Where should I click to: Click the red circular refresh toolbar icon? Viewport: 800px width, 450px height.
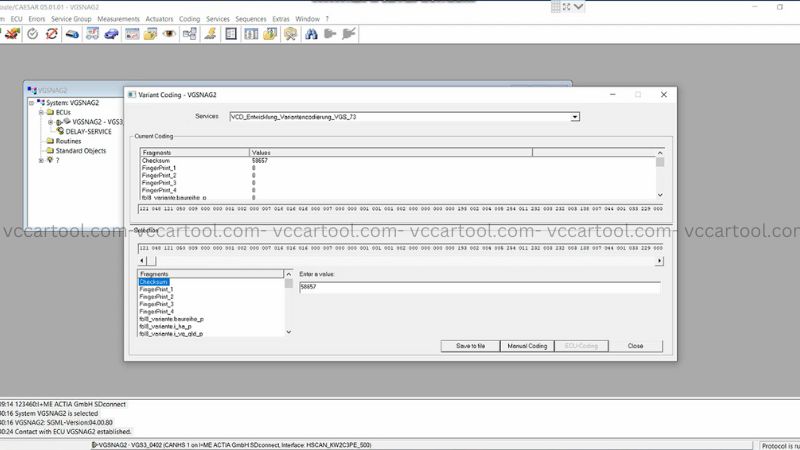pyautogui.click(x=52, y=34)
